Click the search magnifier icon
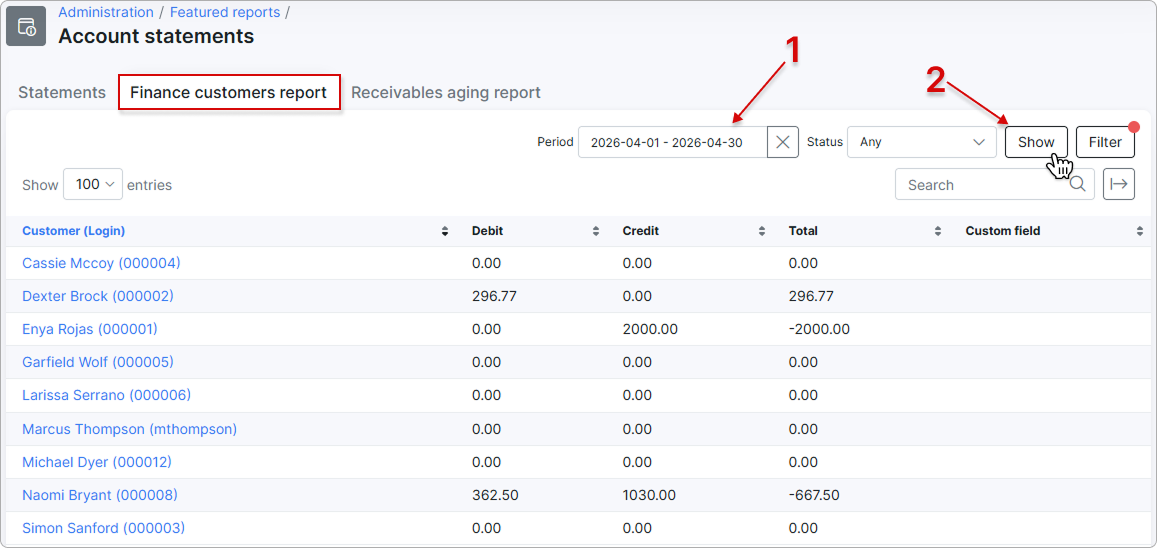The height and width of the screenshot is (548, 1157). 1077,184
